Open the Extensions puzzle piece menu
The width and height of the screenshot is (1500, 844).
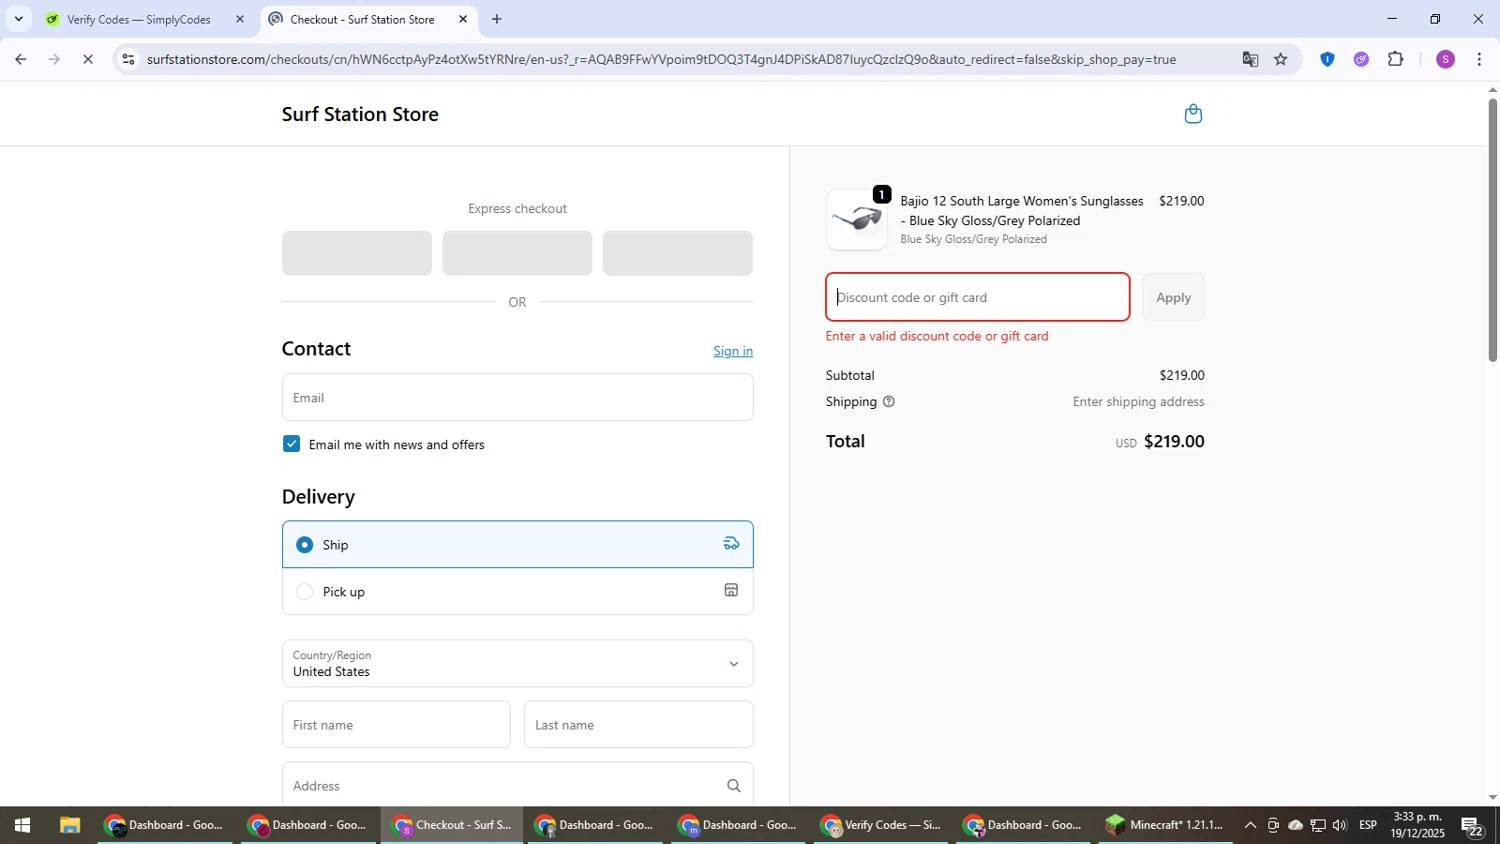click(x=1396, y=59)
